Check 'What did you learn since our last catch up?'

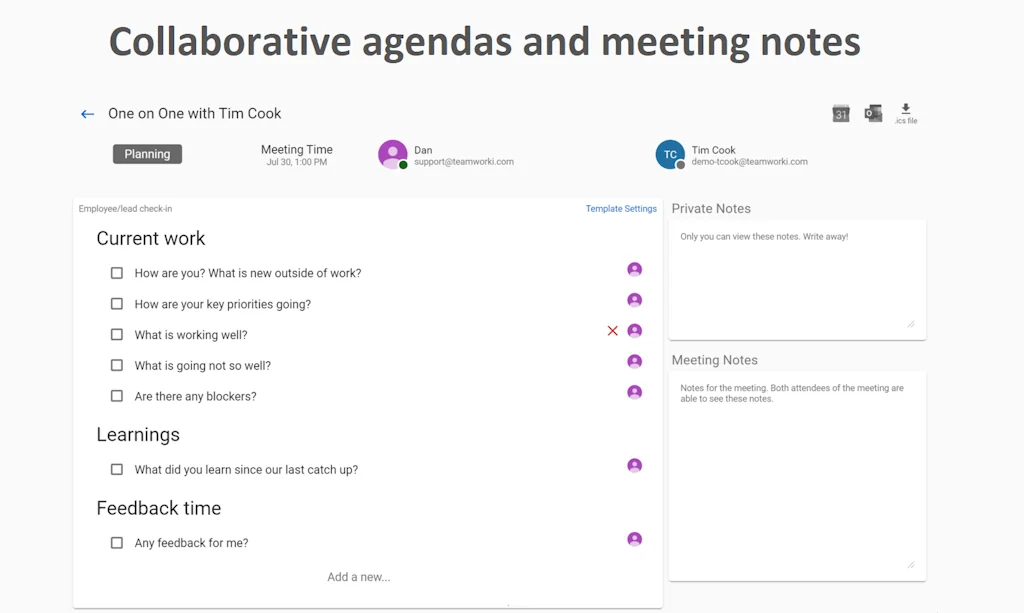117,469
